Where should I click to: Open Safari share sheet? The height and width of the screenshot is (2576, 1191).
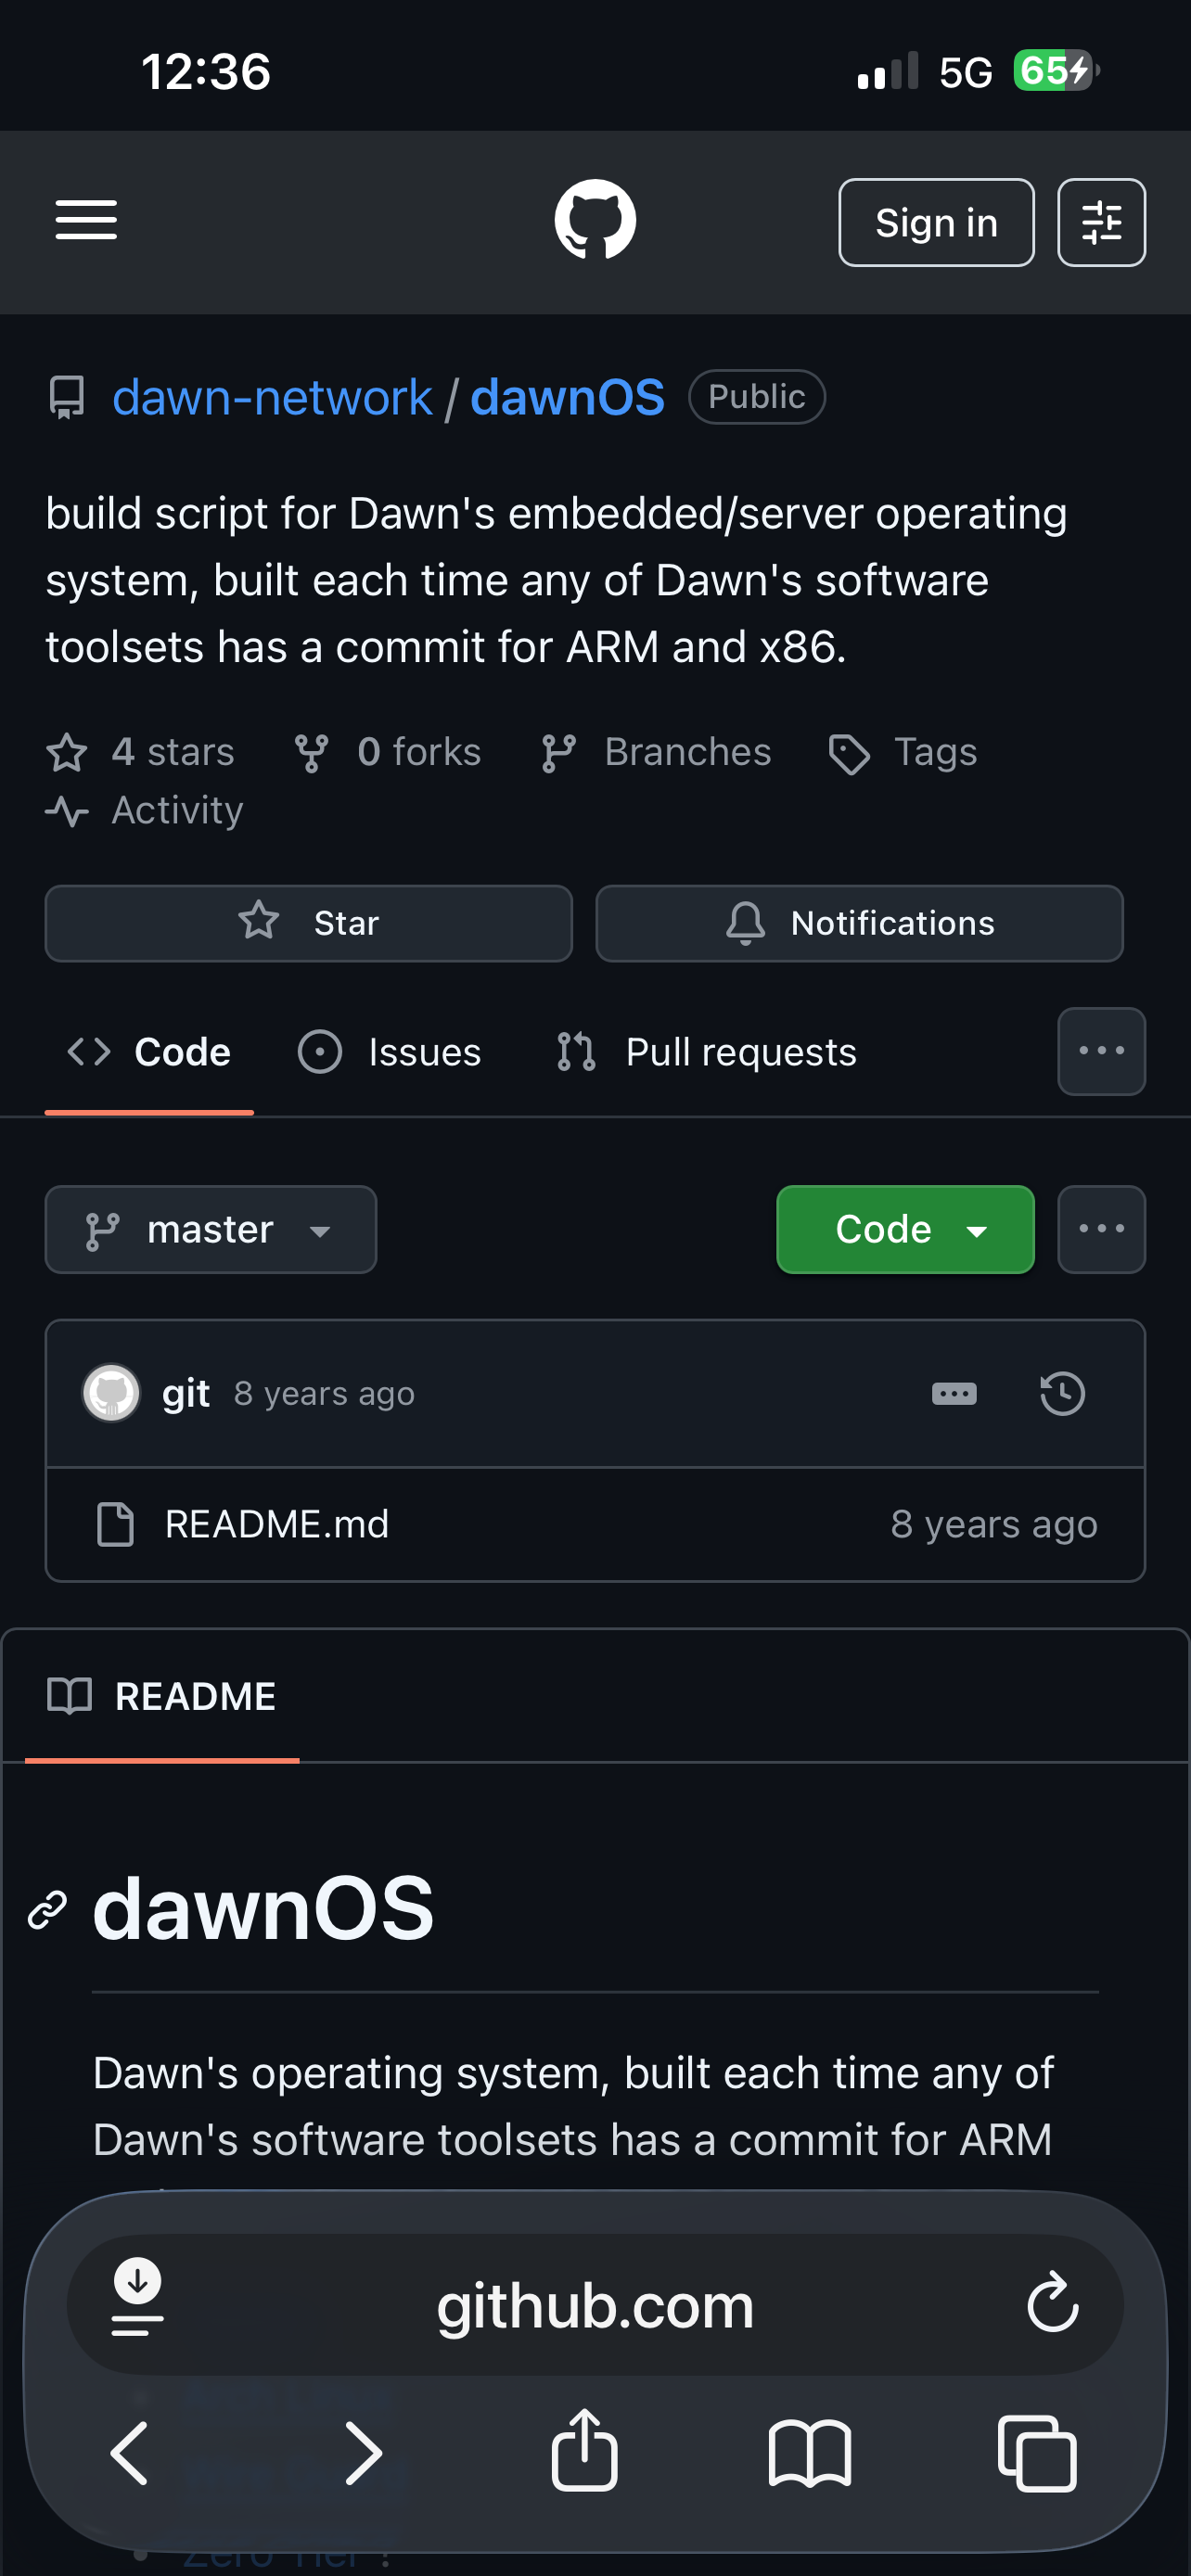[x=585, y=2451]
